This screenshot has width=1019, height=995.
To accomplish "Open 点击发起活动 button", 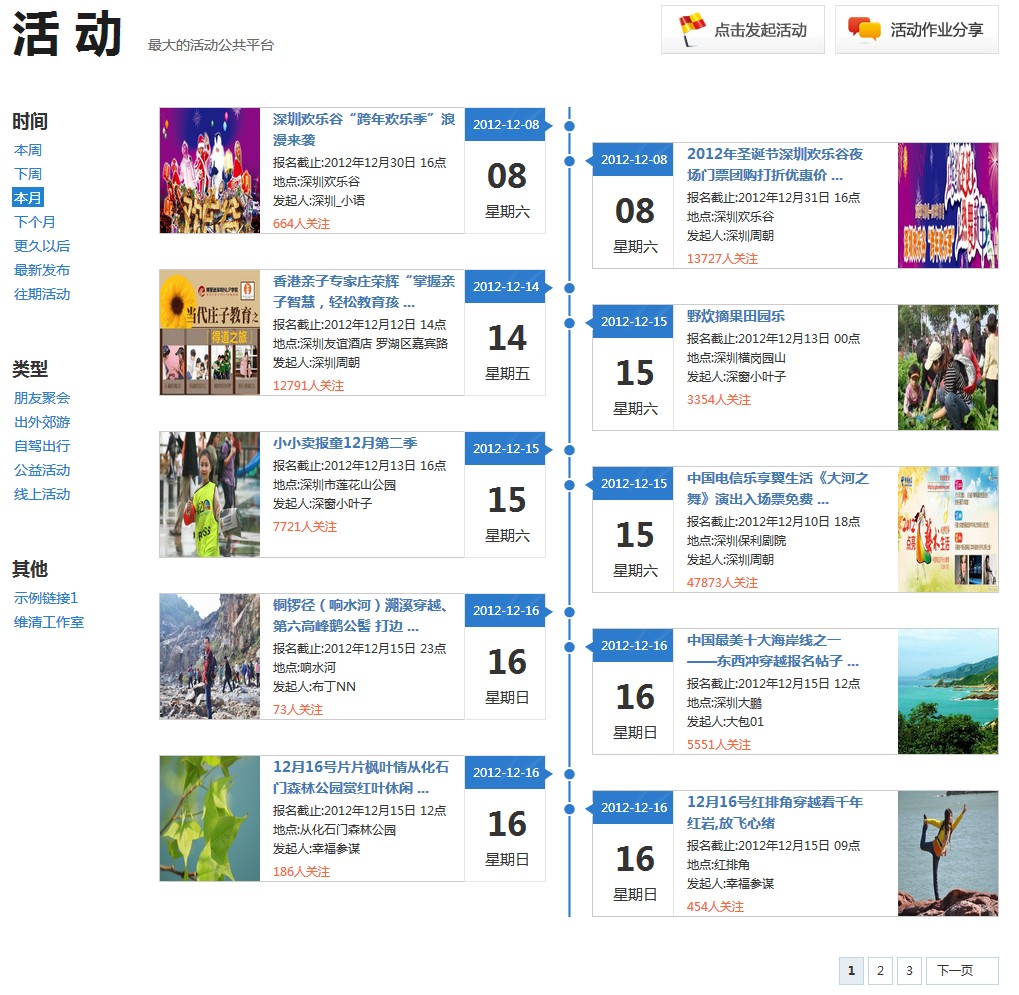I will (x=743, y=30).
